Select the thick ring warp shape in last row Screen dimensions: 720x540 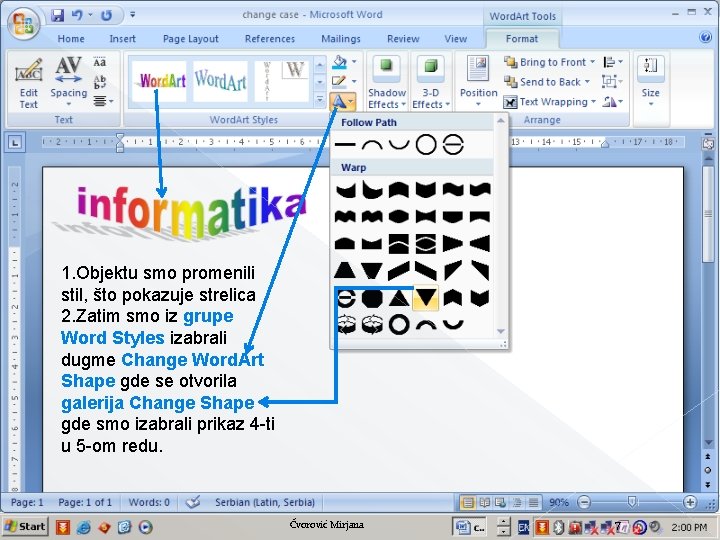[399, 324]
